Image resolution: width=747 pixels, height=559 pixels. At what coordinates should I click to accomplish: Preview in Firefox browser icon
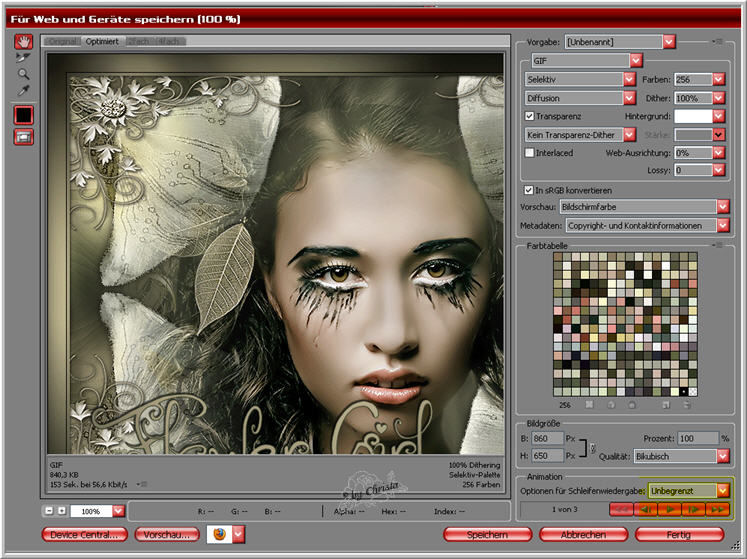point(219,534)
